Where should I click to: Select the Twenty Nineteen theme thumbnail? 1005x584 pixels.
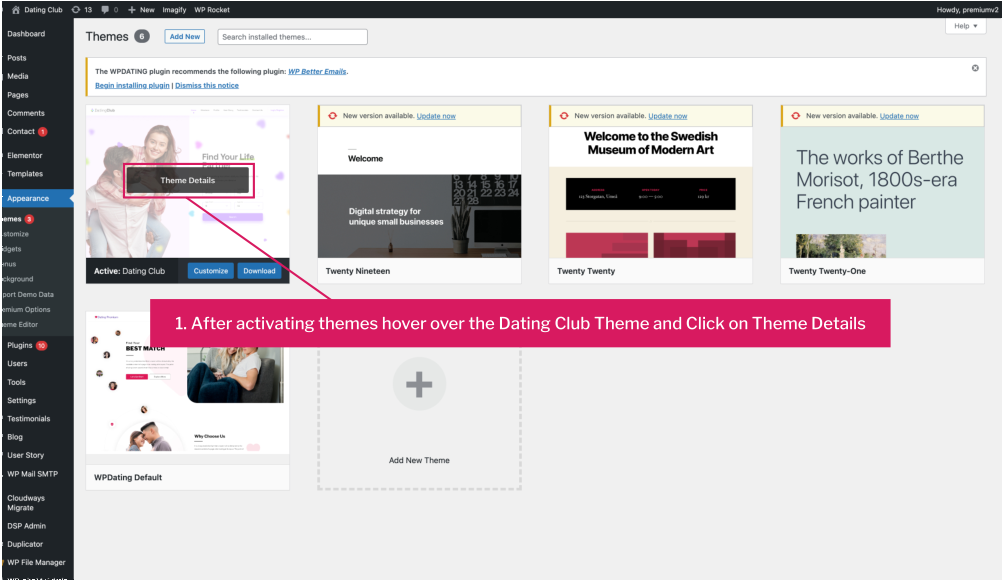pyautogui.click(x=420, y=192)
